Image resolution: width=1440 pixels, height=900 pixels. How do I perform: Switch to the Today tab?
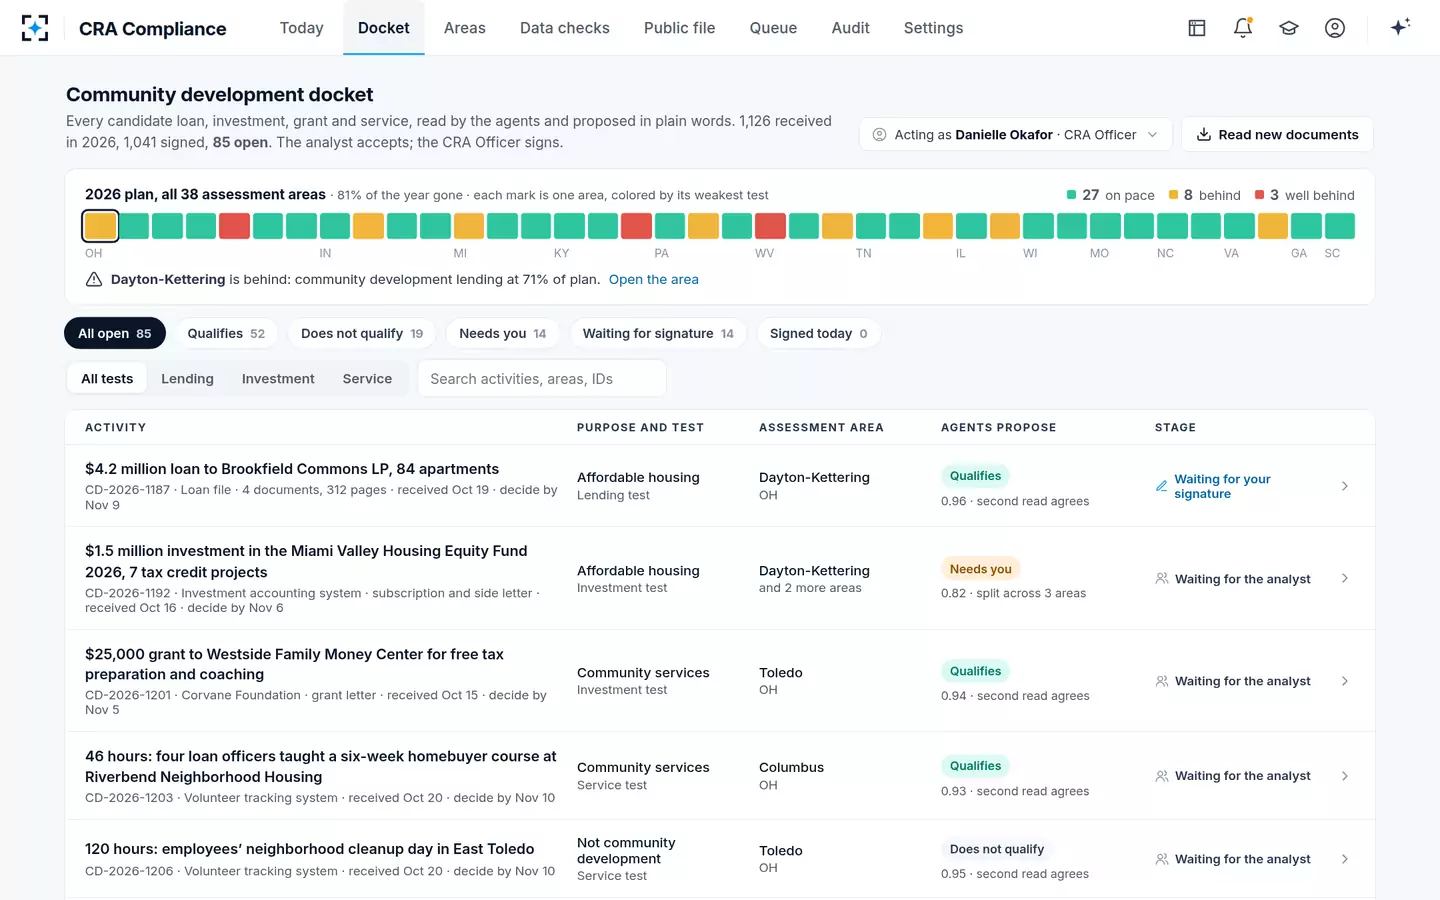click(301, 28)
